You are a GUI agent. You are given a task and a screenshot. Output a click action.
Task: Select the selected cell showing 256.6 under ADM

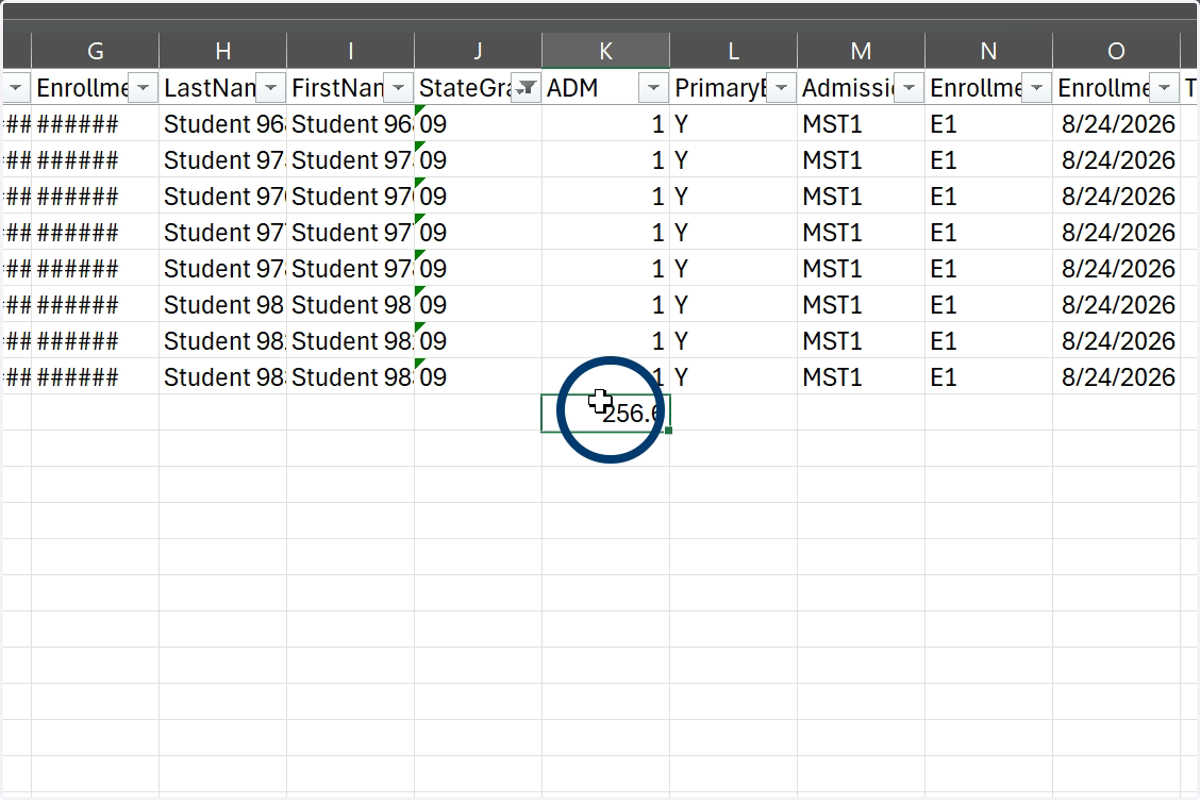tap(606, 413)
